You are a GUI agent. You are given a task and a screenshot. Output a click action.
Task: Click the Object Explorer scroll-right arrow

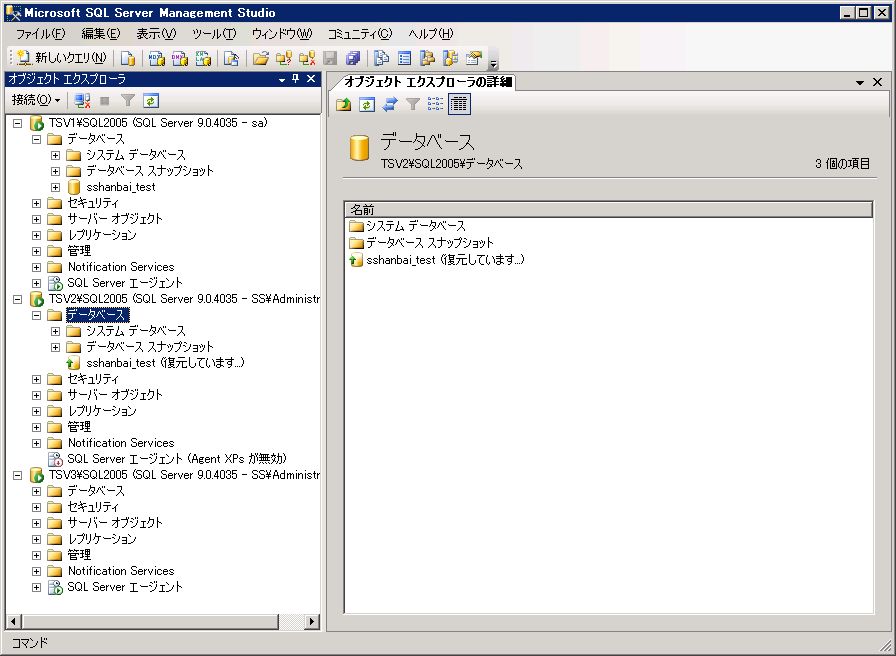pyautogui.click(x=312, y=622)
